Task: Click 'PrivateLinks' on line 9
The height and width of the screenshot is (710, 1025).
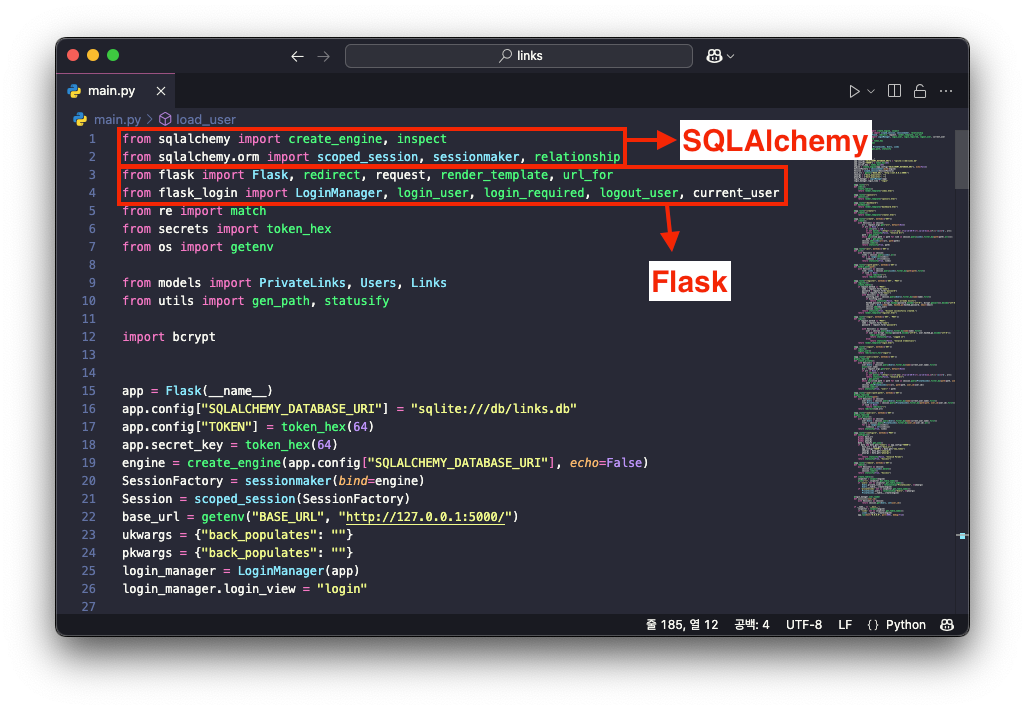Action: tap(302, 282)
